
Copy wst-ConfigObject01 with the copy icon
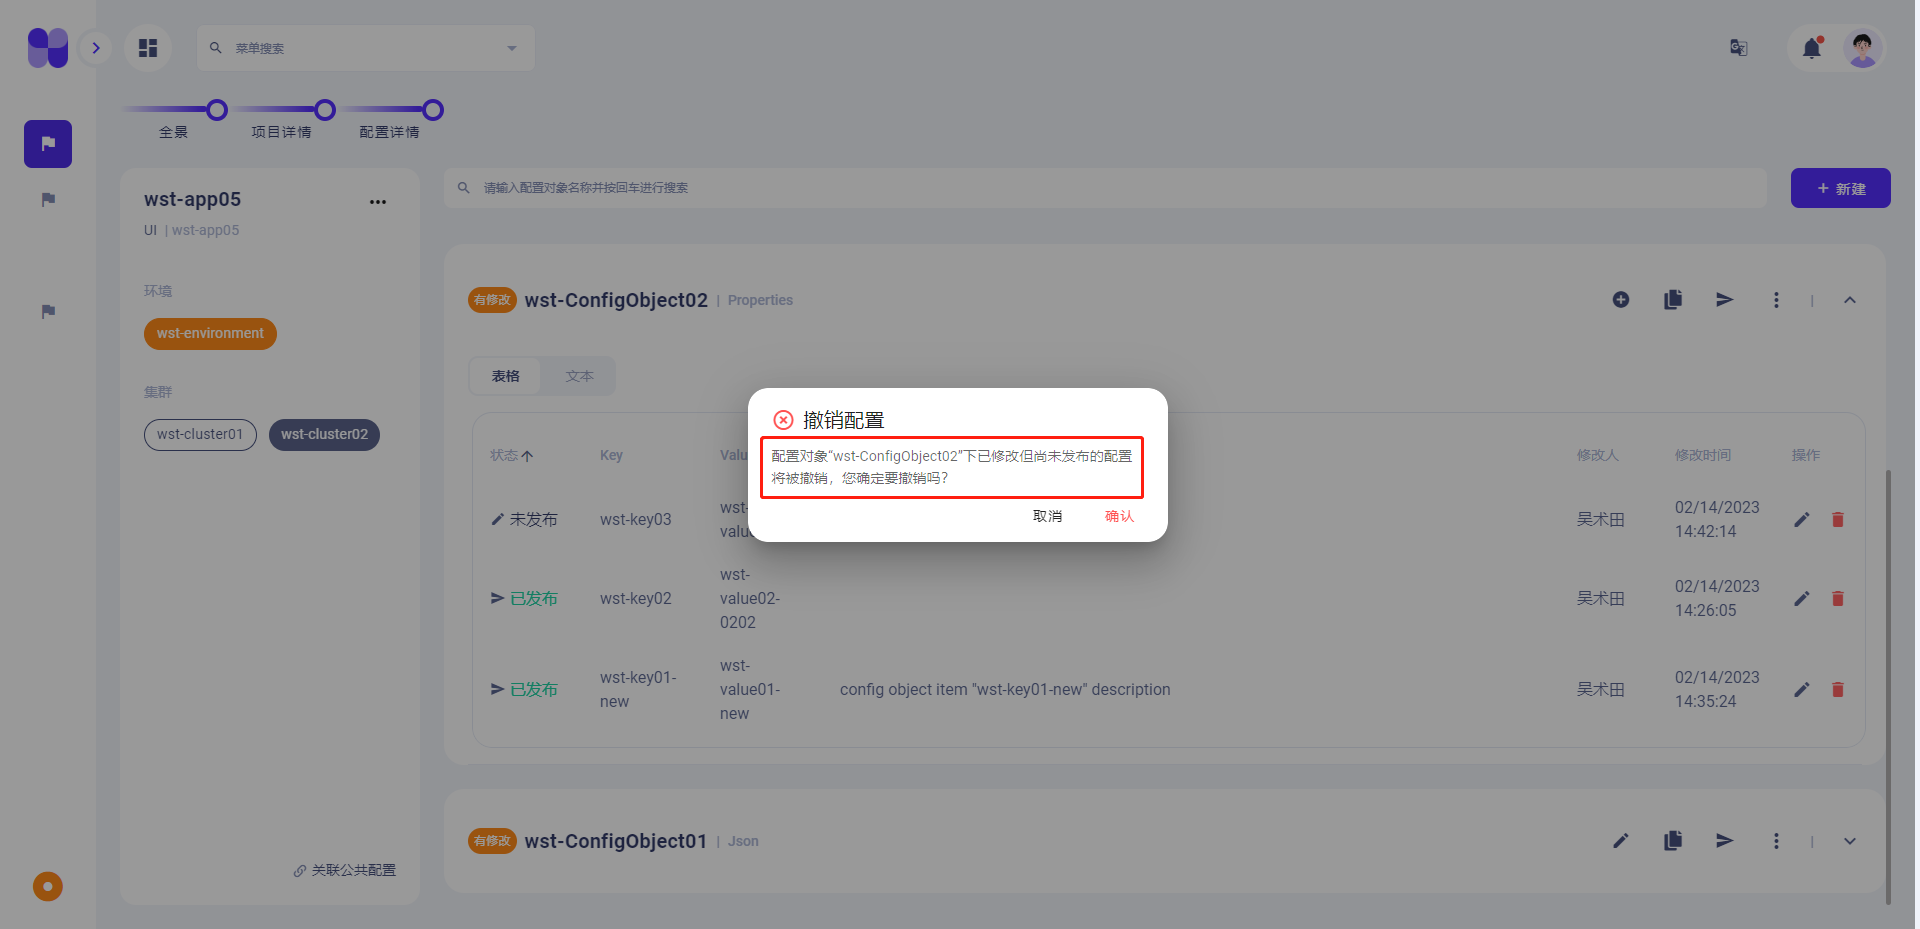tap(1673, 841)
